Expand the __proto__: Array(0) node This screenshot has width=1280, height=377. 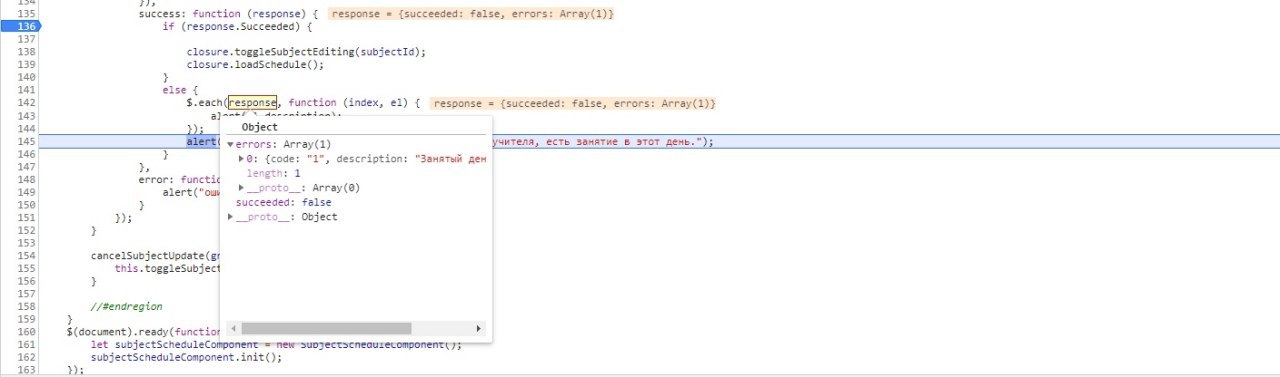pos(241,187)
